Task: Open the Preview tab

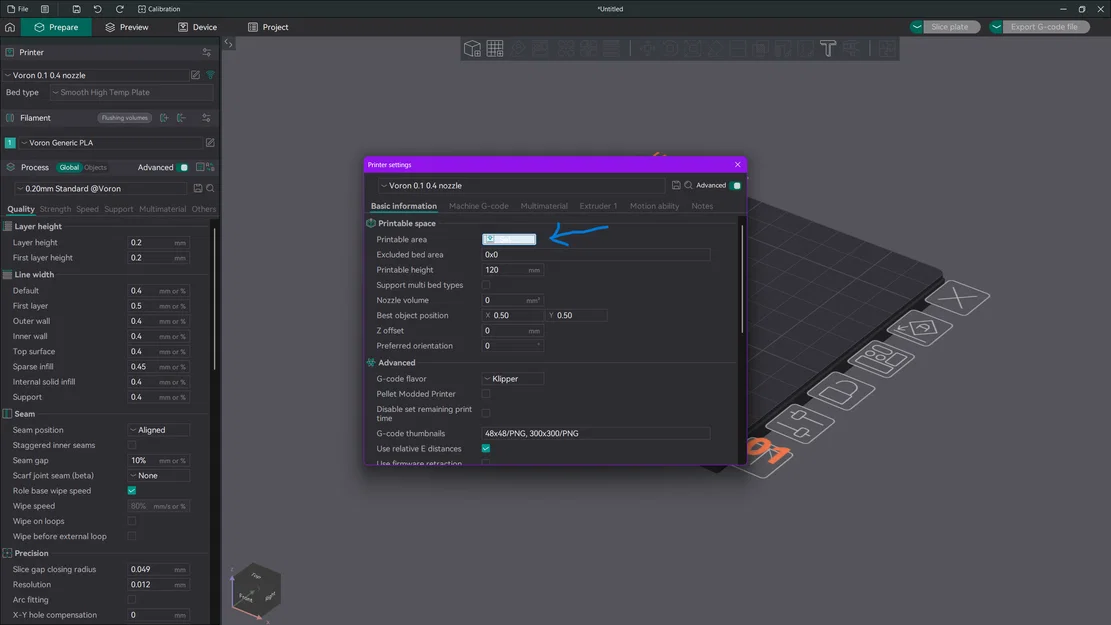Action: pos(127,27)
